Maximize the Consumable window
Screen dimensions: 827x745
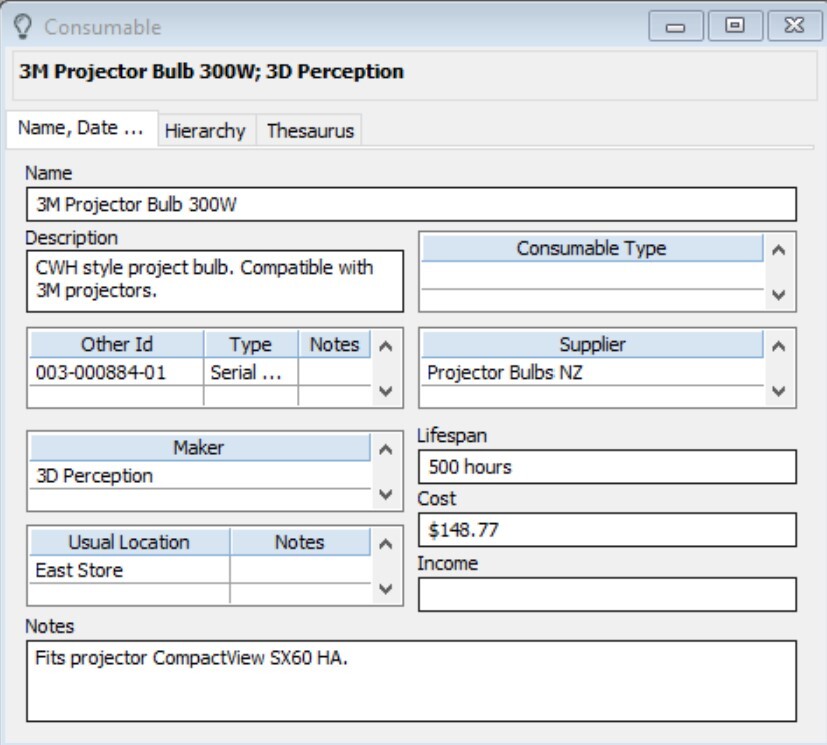click(735, 26)
